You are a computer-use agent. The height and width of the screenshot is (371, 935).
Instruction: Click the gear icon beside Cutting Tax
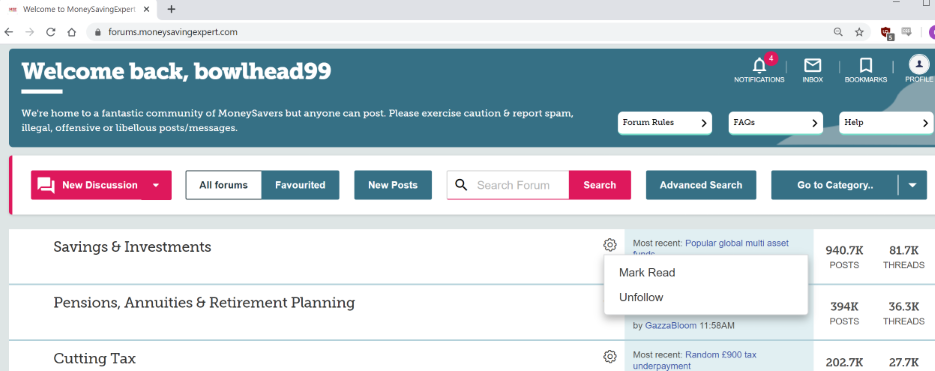coord(609,357)
